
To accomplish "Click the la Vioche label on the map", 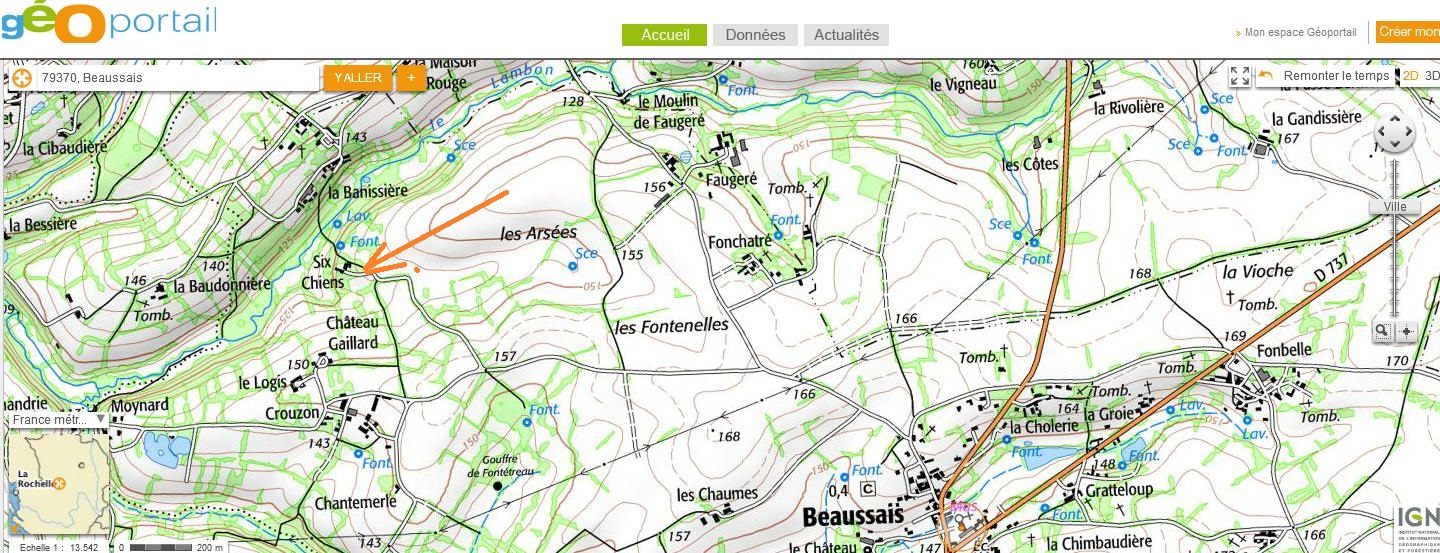I will [x=1257, y=271].
